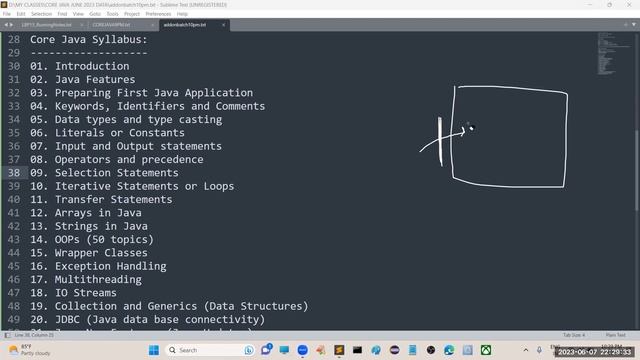640x360 pixels.
Task: Open the Tools menu
Action: pos(113,14)
